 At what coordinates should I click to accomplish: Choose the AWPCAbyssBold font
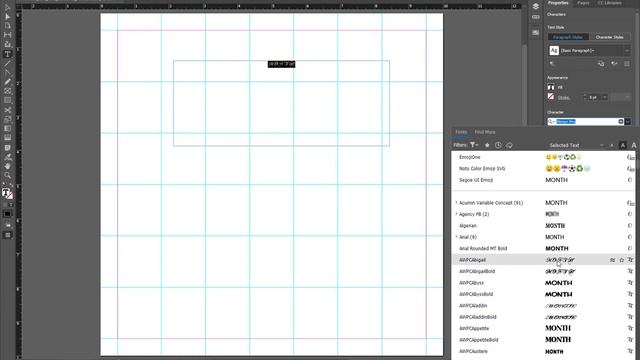tap(543, 294)
